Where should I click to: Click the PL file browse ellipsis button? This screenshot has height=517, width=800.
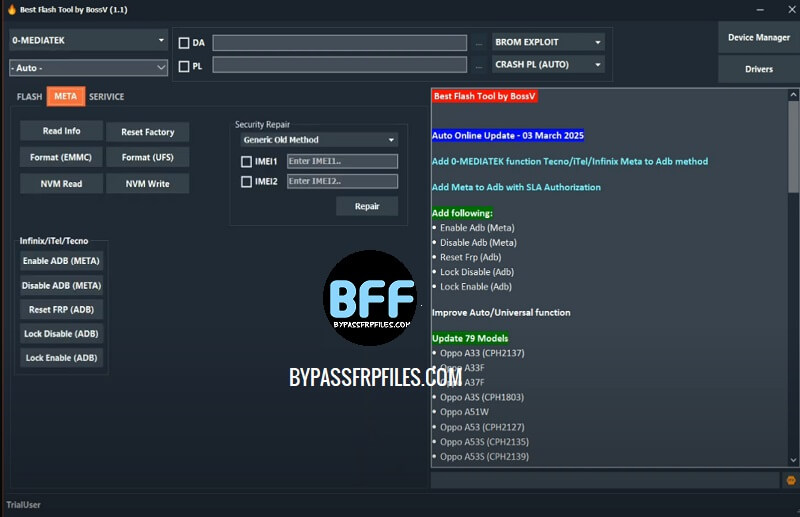[480, 66]
